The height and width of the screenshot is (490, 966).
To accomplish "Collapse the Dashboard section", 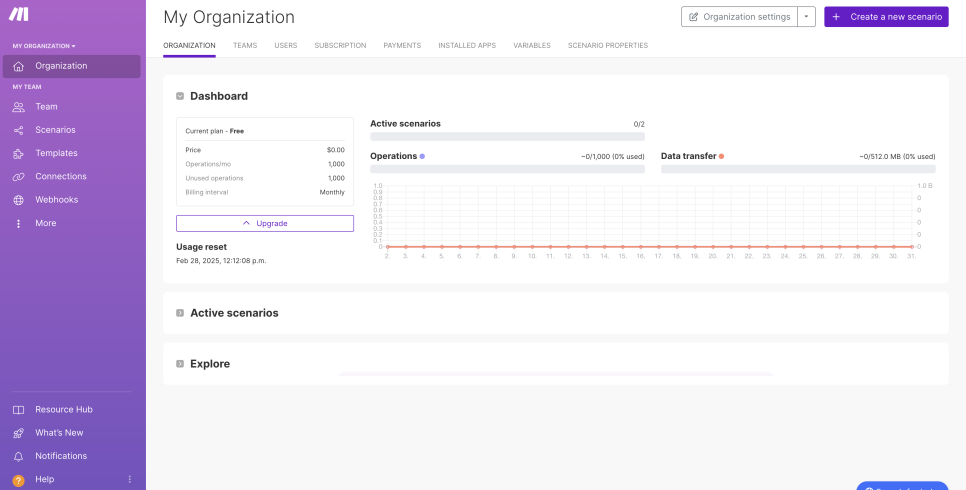I will coord(180,96).
